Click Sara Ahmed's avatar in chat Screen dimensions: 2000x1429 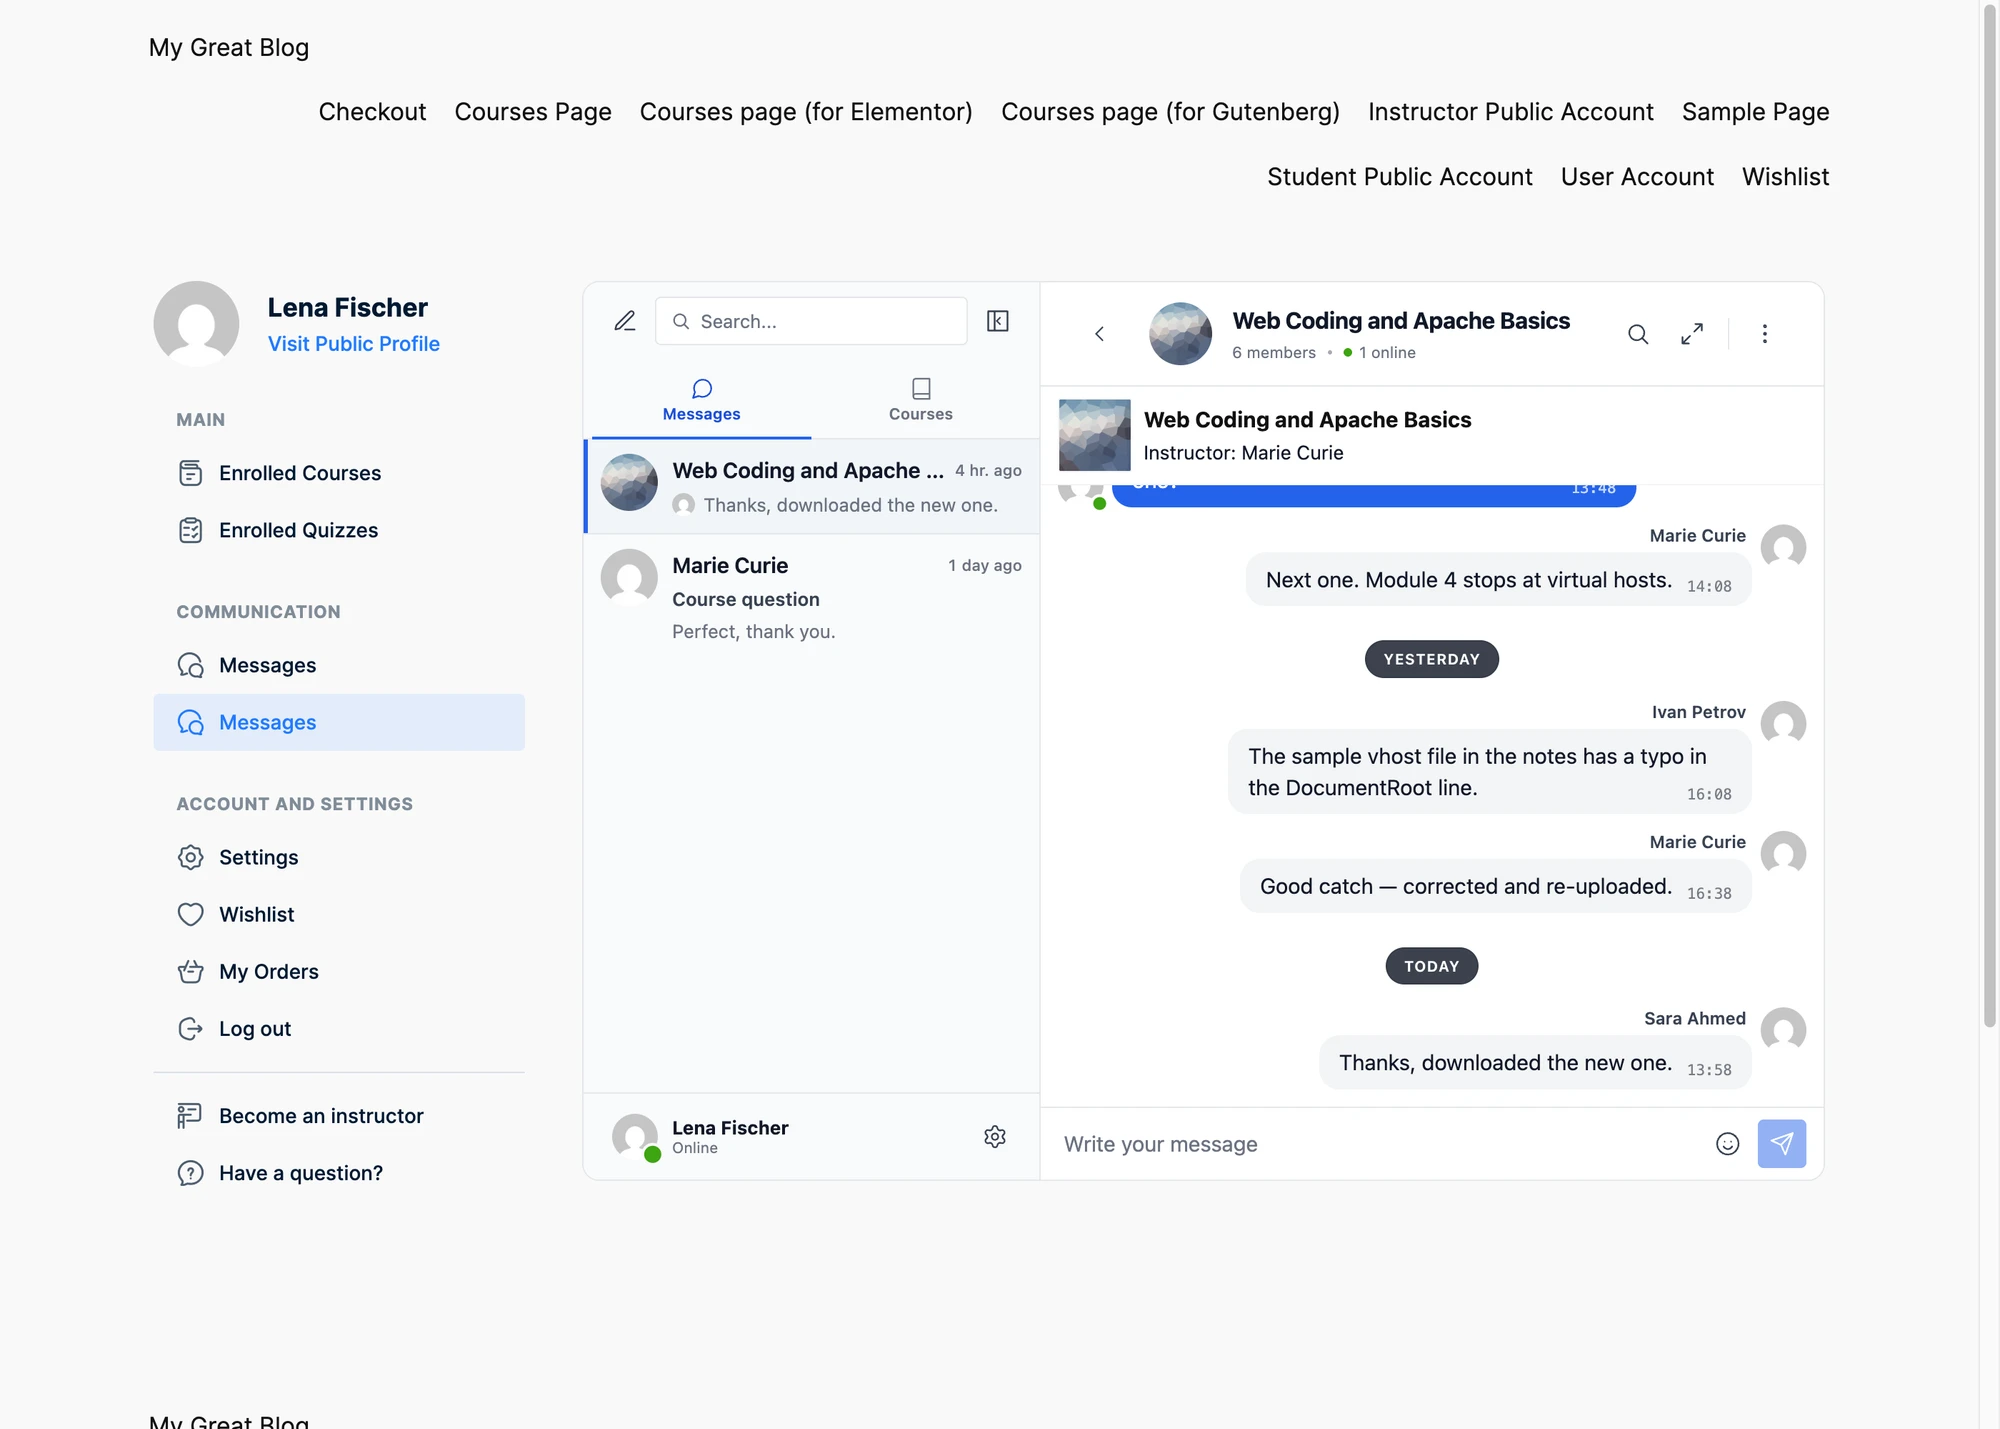[1783, 1030]
